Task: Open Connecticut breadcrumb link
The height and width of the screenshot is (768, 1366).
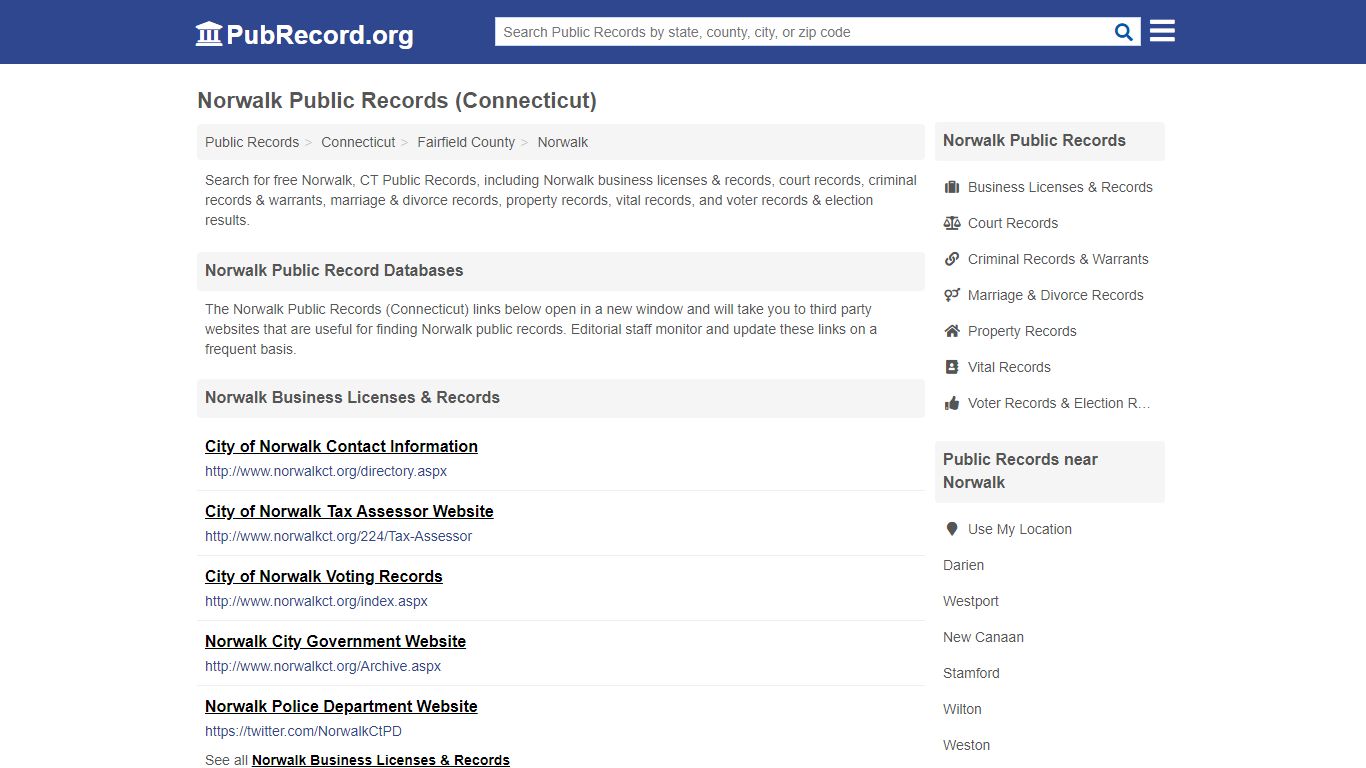Action: [x=358, y=142]
